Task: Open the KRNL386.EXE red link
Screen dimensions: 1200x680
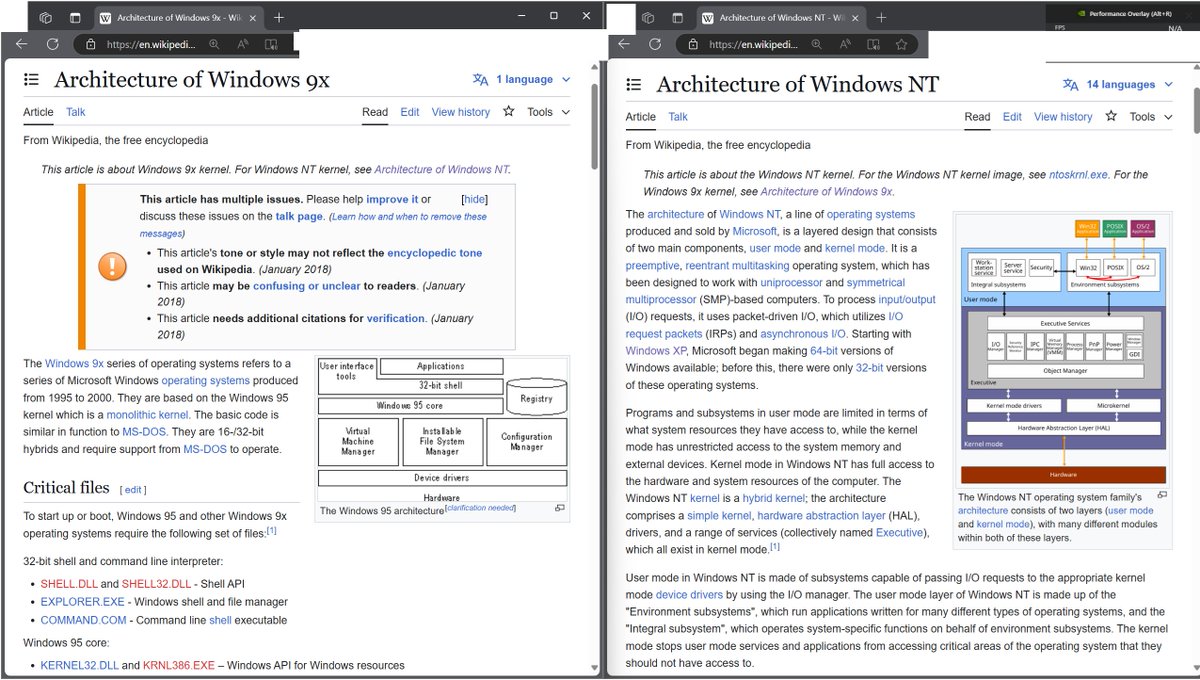Action: [179, 665]
